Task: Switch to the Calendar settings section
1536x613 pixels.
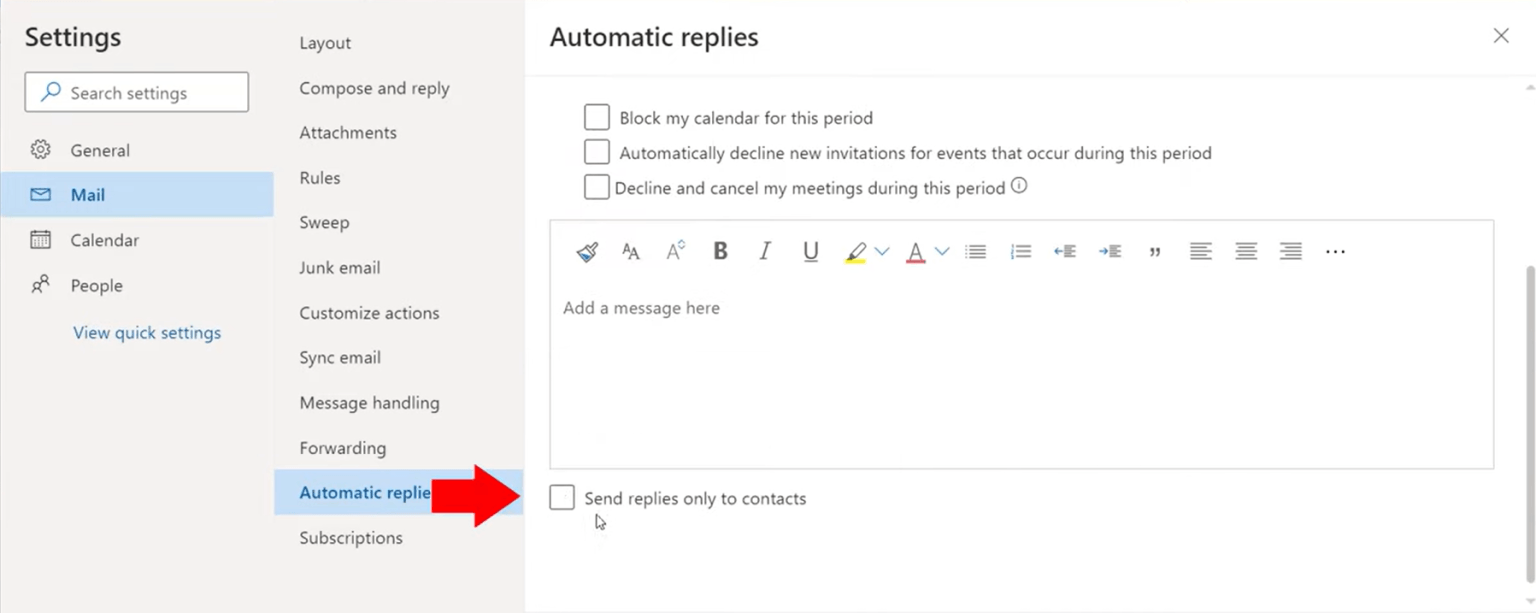Action: (103, 240)
